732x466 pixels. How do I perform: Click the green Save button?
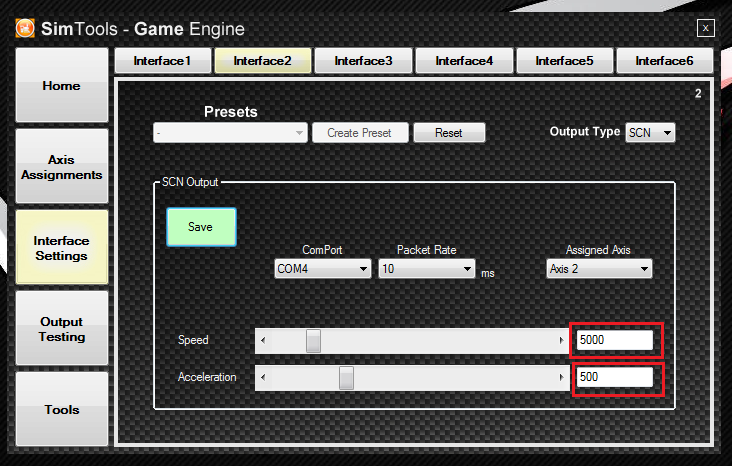tap(201, 227)
